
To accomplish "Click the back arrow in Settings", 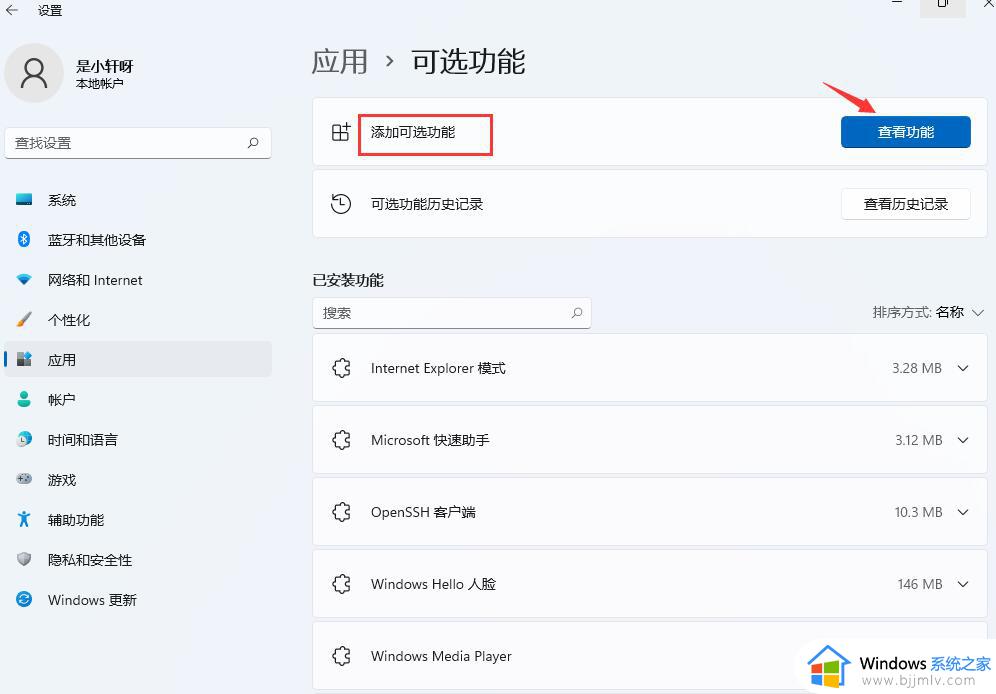I will pyautogui.click(x=11, y=10).
